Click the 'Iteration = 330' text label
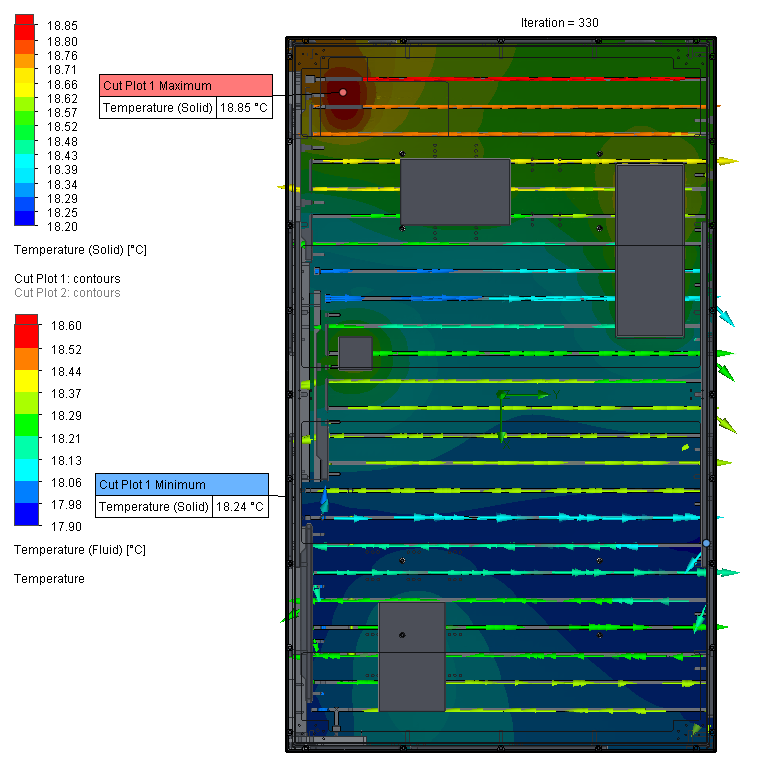 click(560, 22)
